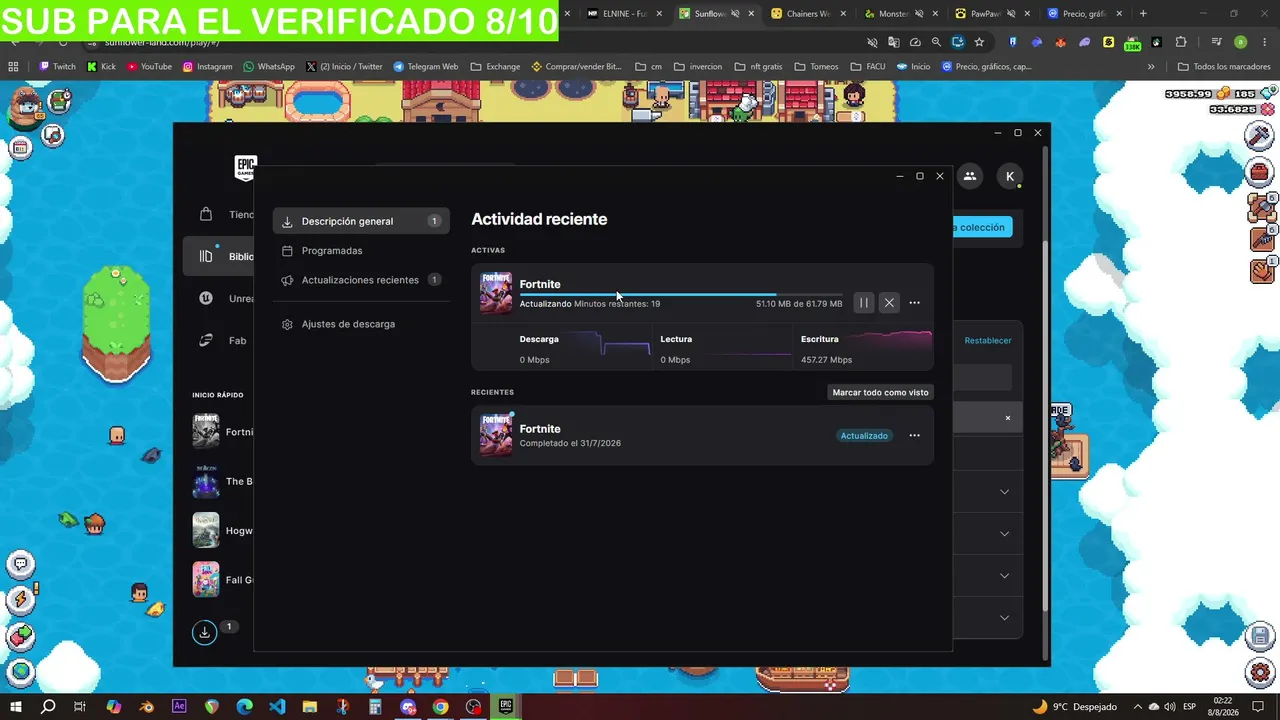Pause the Fortnite update download
Image resolution: width=1280 pixels, height=720 pixels.
(x=864, y=303)
